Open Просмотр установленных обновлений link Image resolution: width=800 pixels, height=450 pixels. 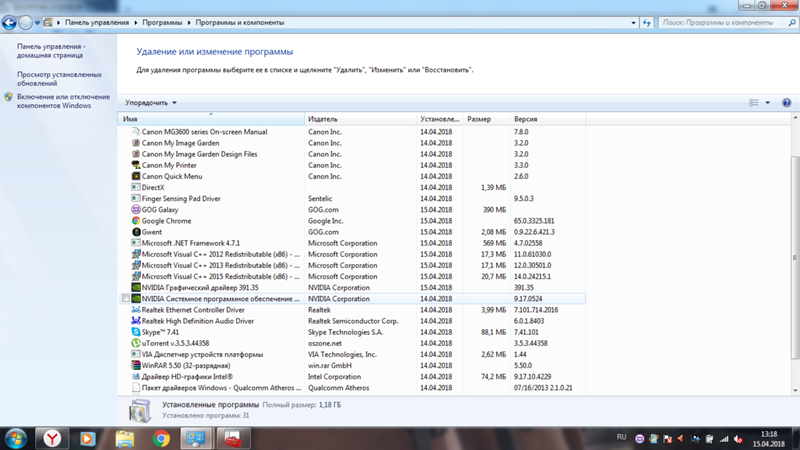point(59,79)
